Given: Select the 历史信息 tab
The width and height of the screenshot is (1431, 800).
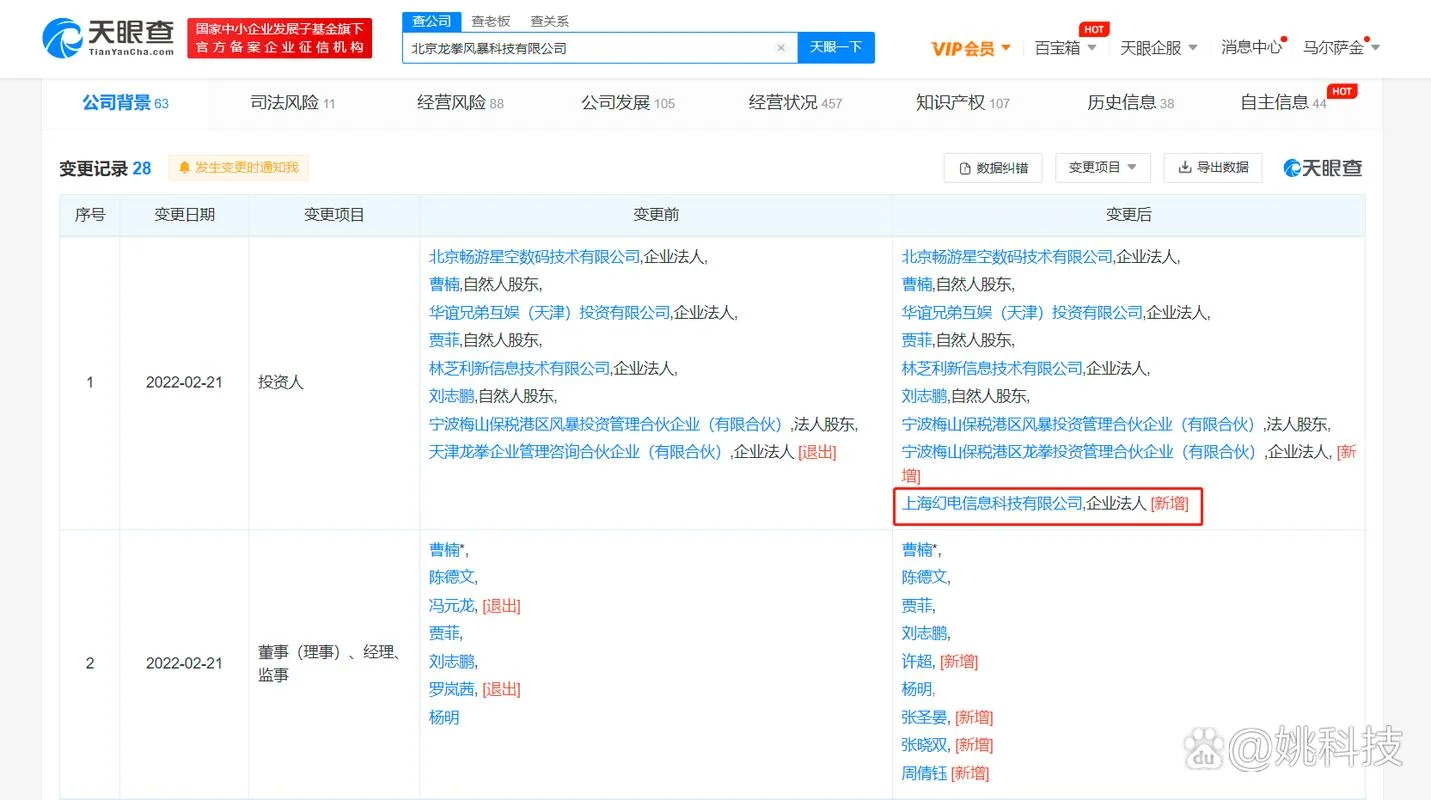Looking at the screenshot, I should tap(1130, 102).
